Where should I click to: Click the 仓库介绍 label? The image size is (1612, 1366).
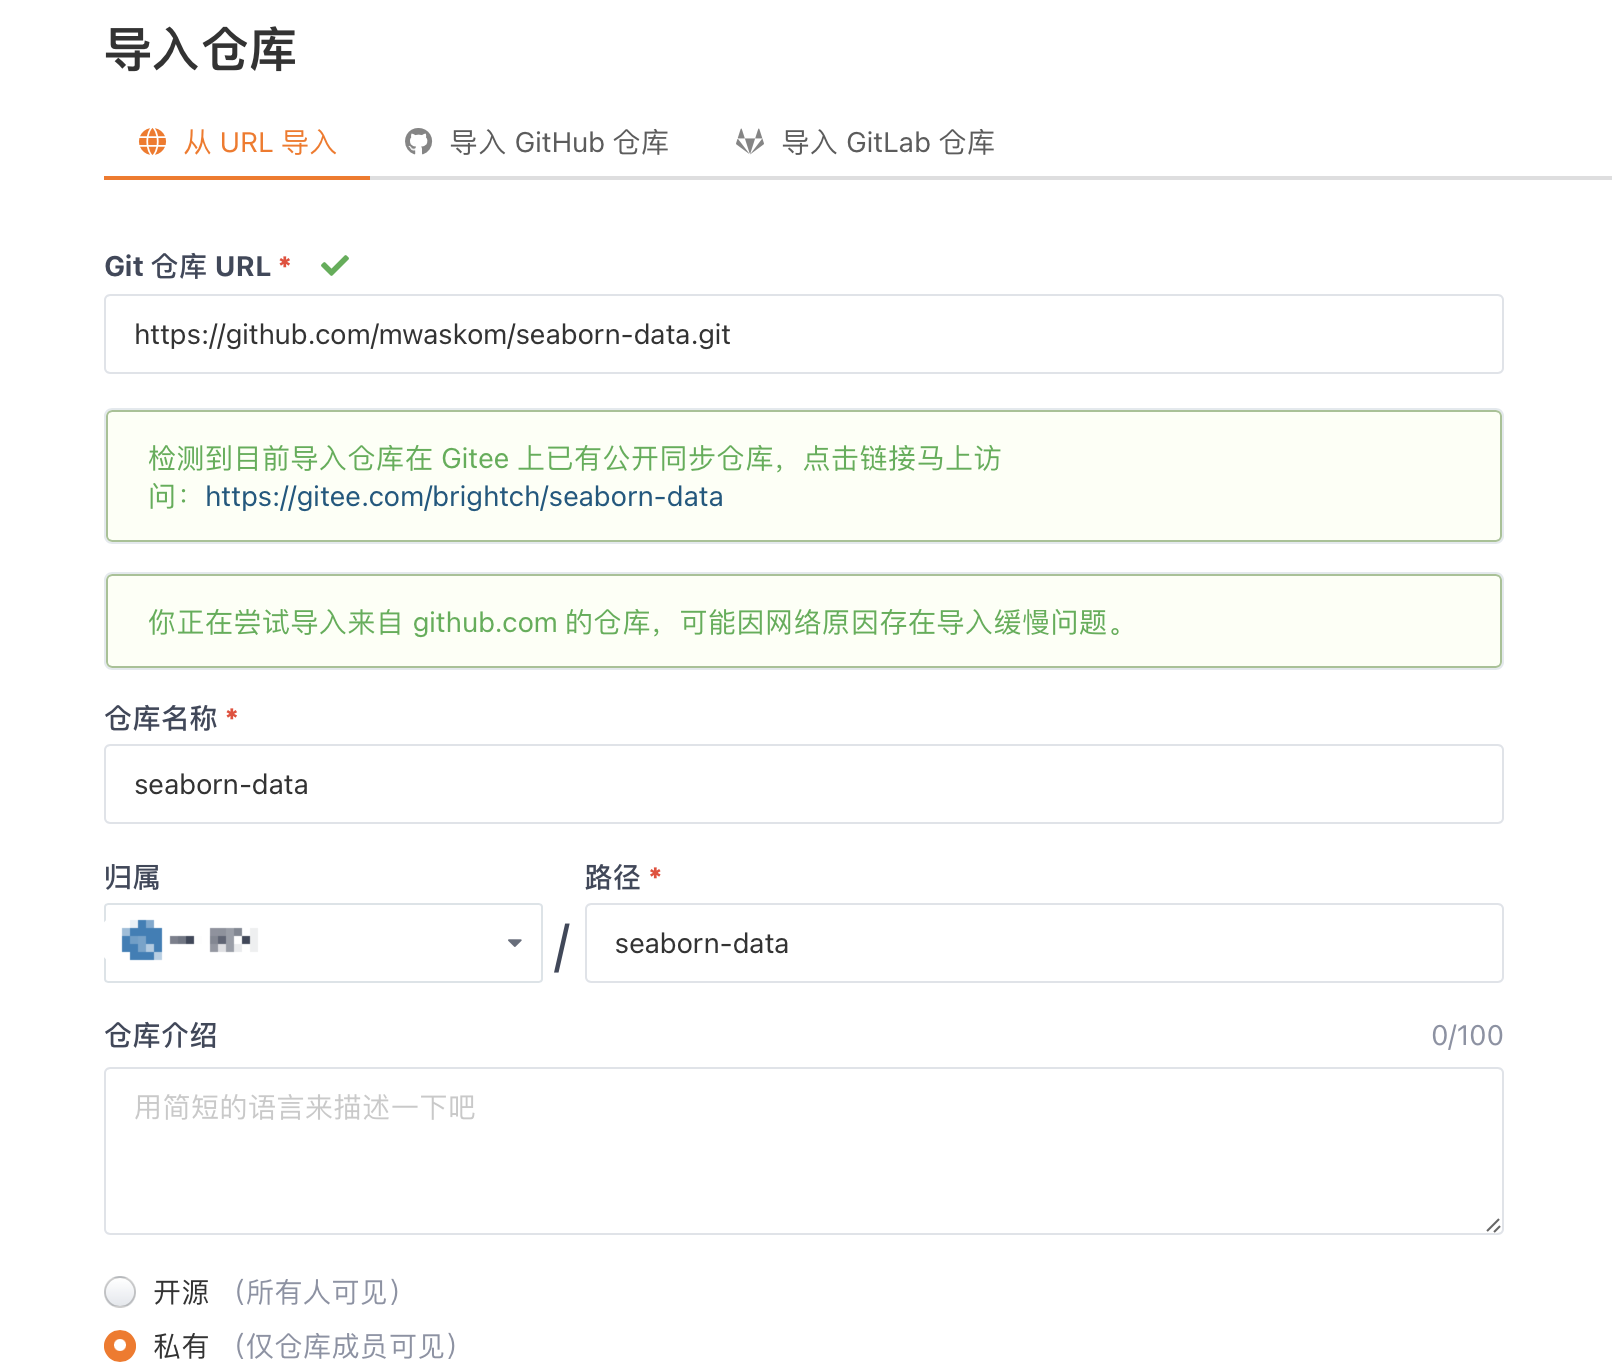(x=161, y=1036)
